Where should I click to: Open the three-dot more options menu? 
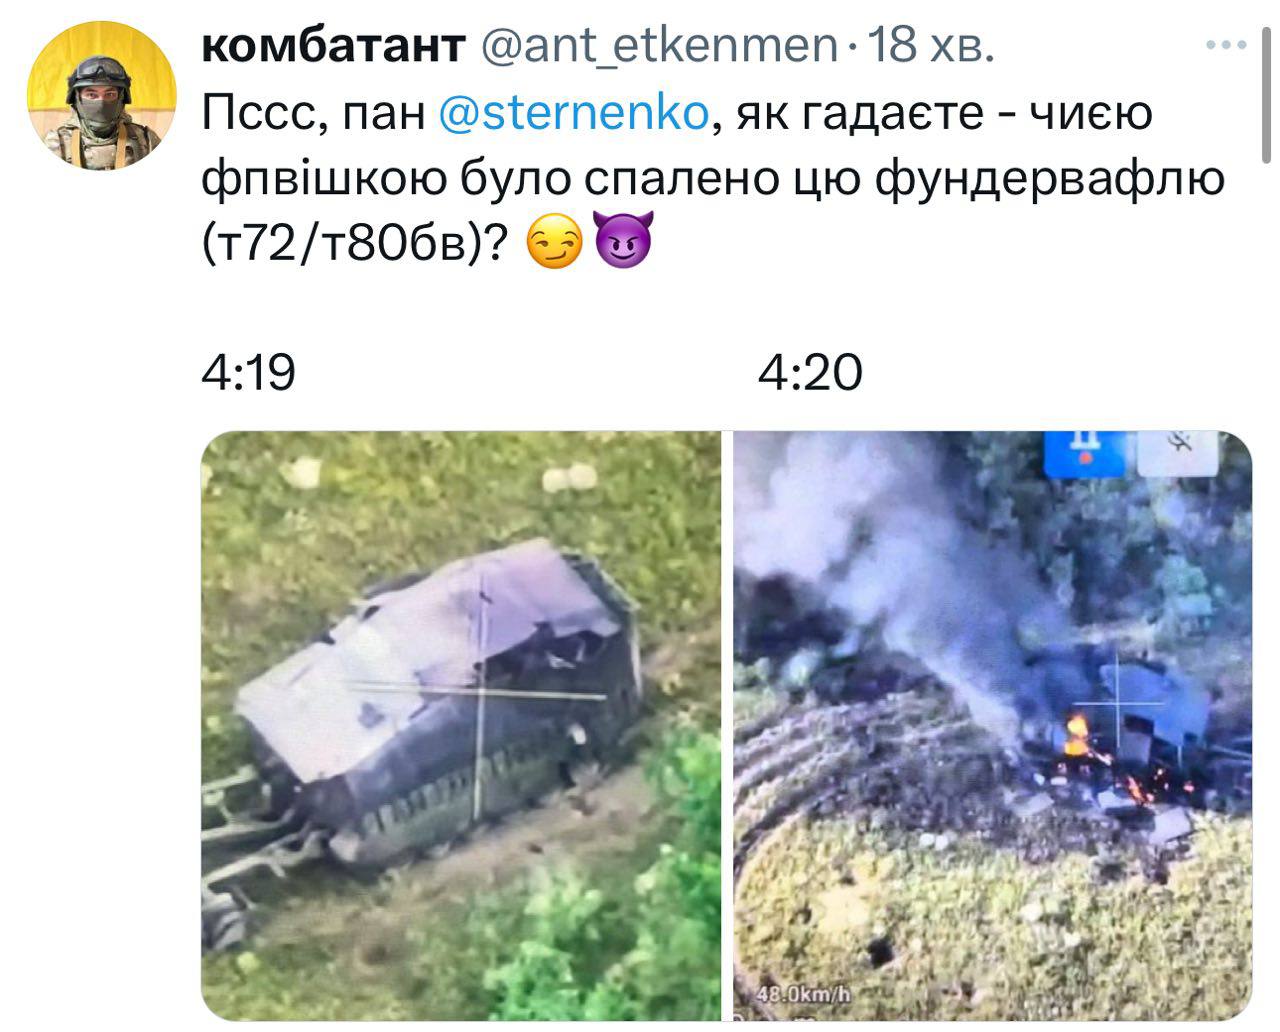tap(1226, 45)
